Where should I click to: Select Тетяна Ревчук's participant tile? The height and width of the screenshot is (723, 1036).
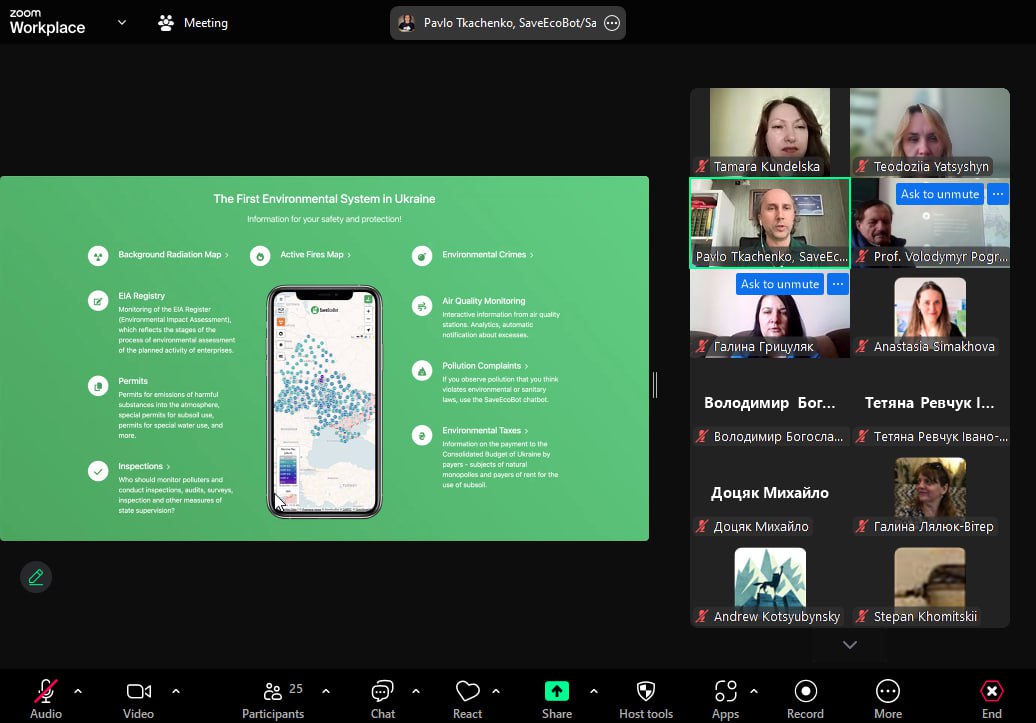pos(930,403)
